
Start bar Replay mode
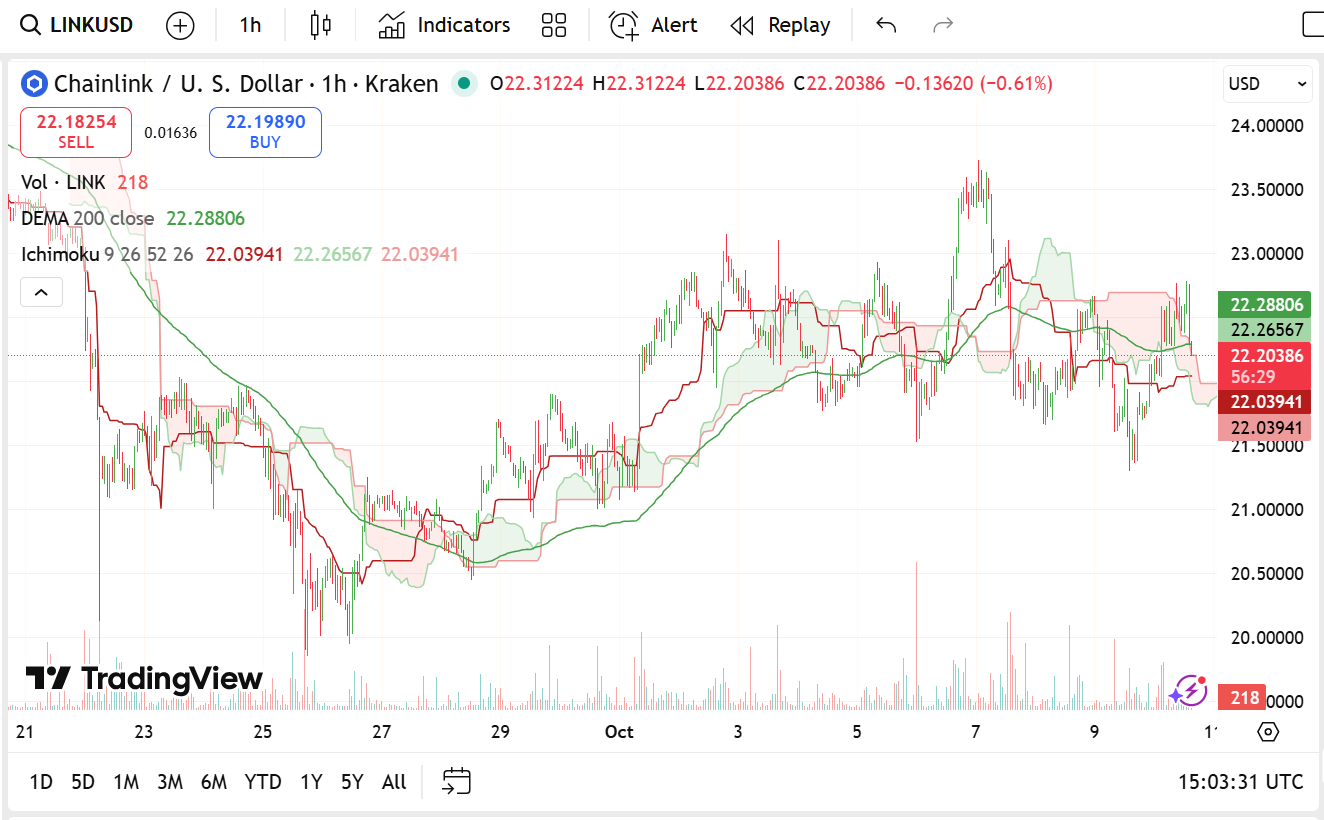780,25
